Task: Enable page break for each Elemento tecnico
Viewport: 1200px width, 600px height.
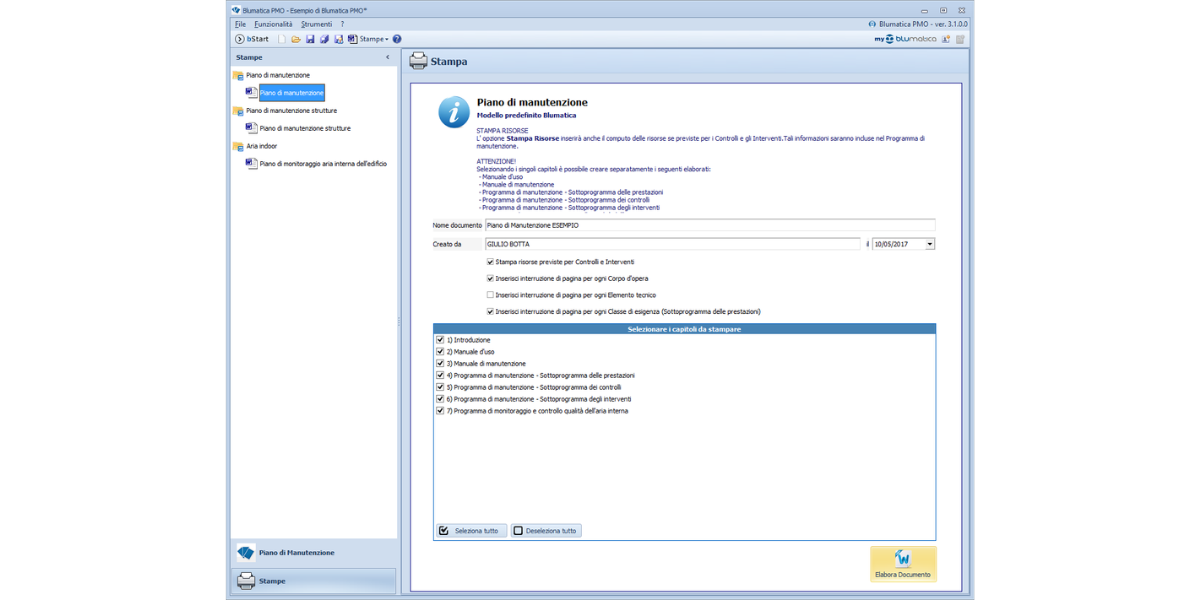Action: click(x=490, y=295)
